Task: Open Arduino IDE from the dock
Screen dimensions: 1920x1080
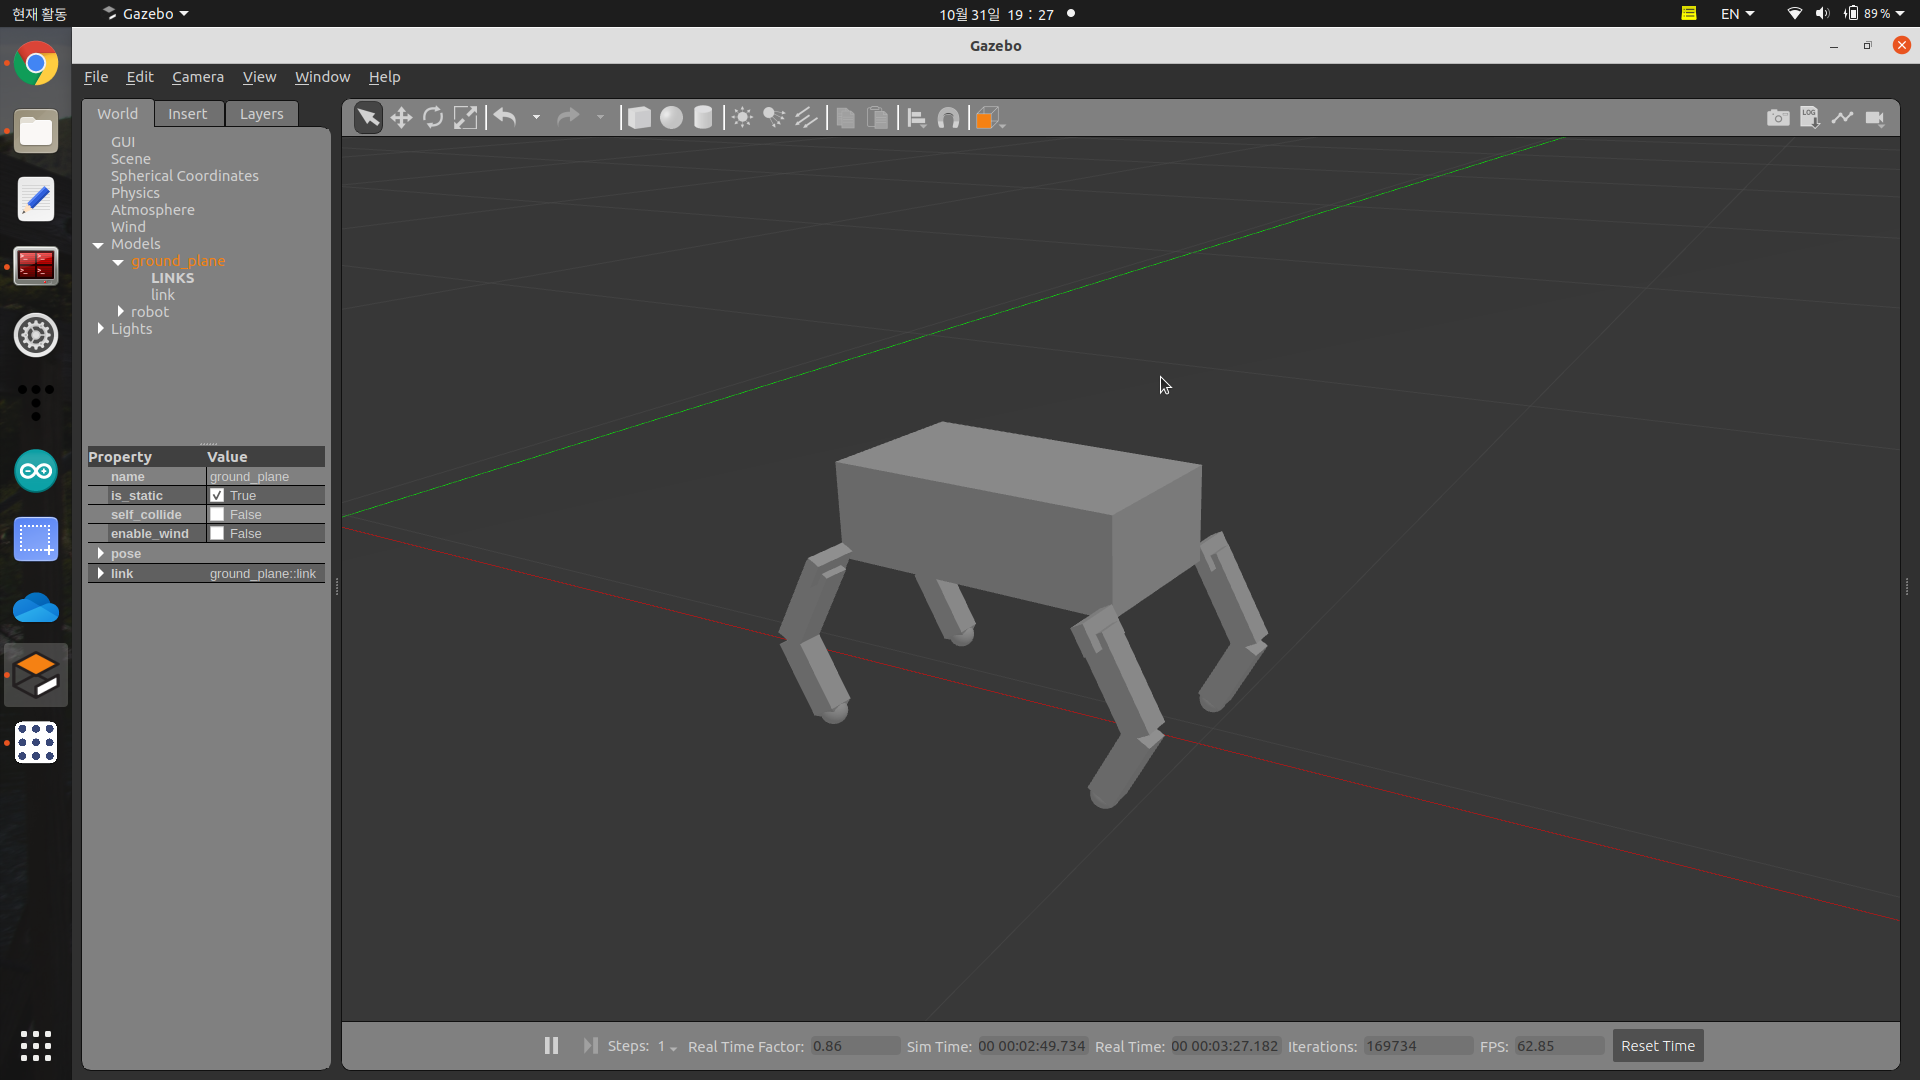Action: 36,471
